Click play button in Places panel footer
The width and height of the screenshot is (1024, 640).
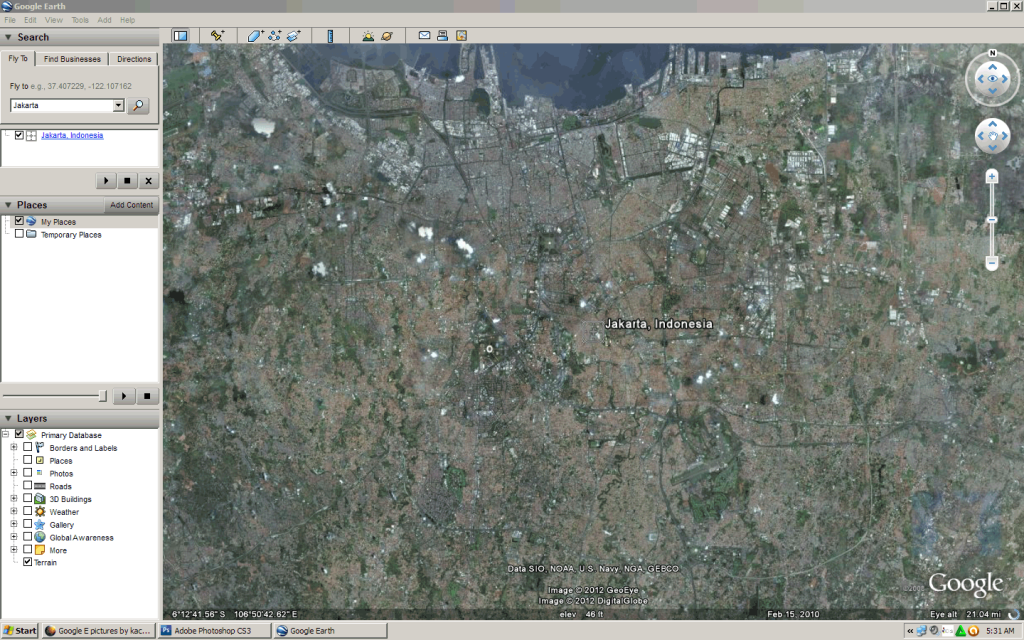pyautogui.click(x=124, y=396)
